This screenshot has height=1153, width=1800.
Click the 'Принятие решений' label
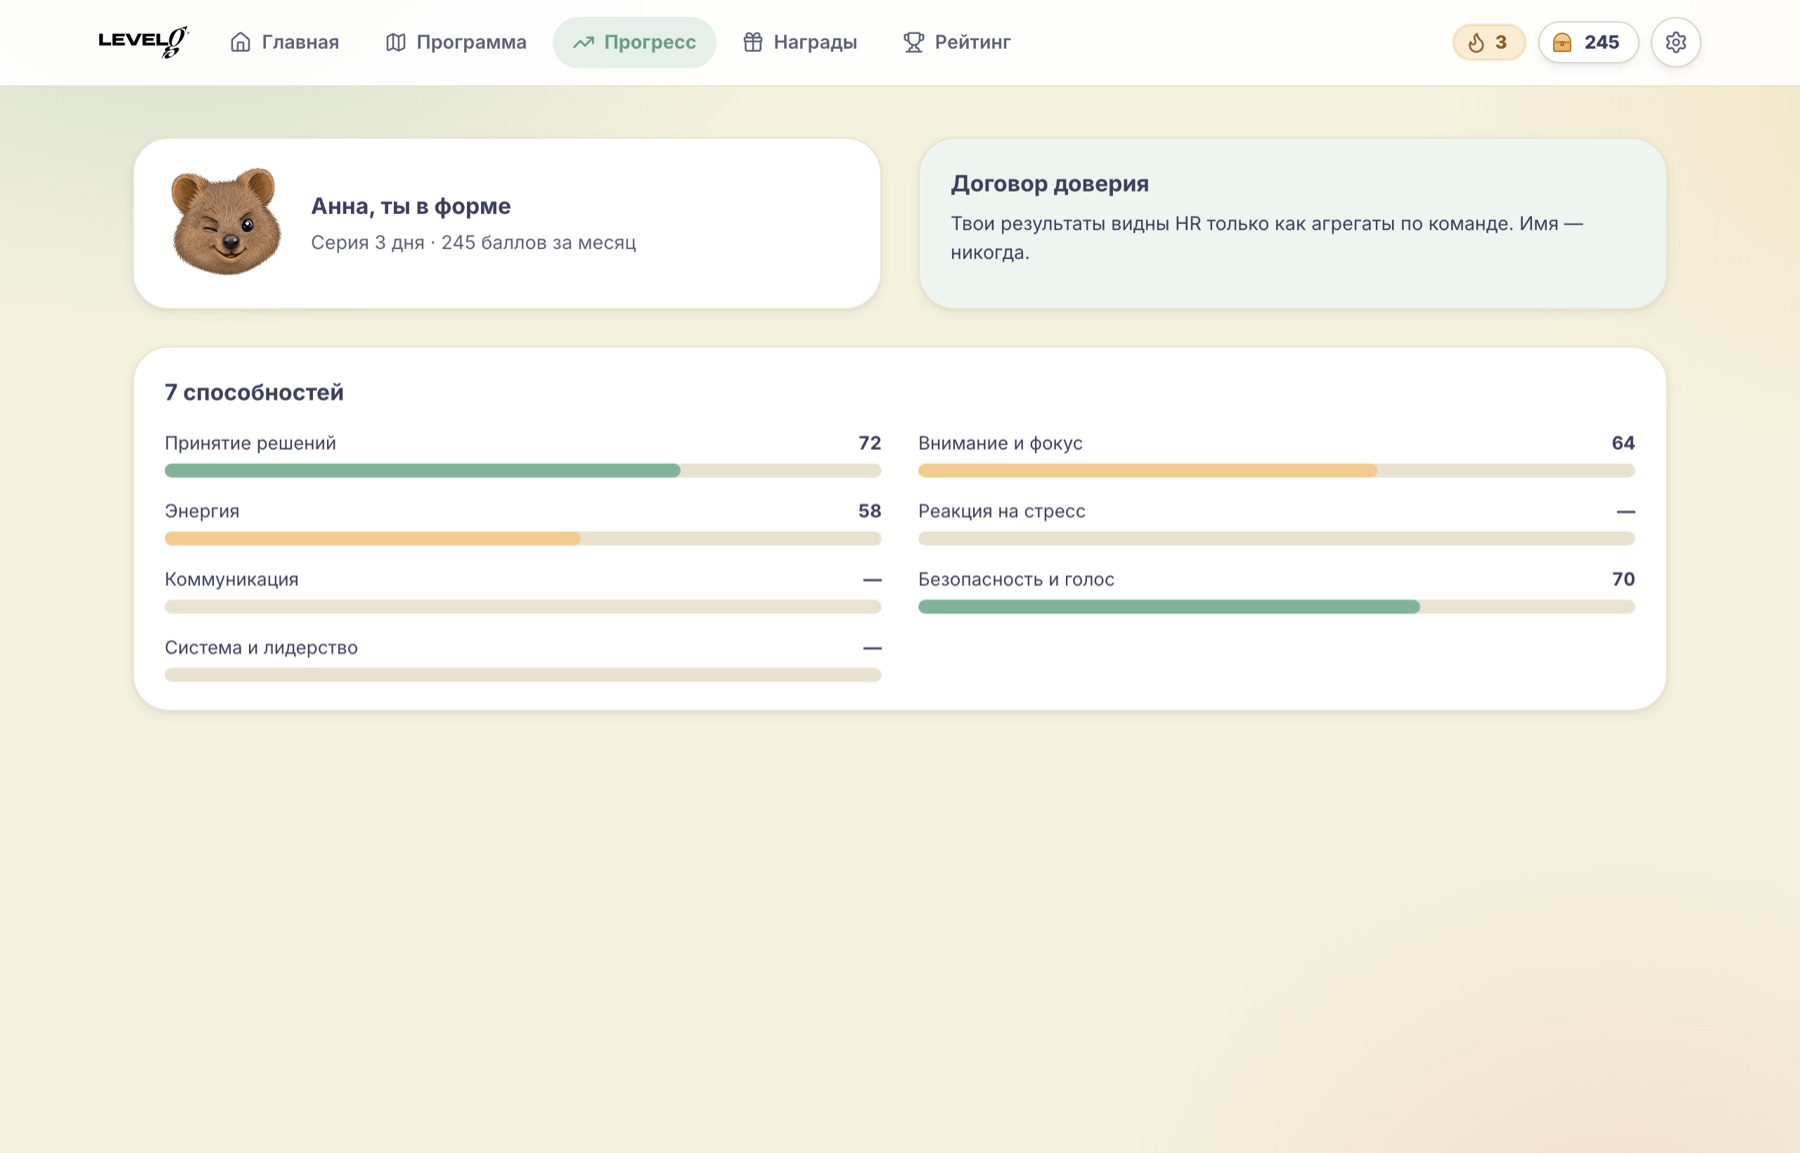250,443
